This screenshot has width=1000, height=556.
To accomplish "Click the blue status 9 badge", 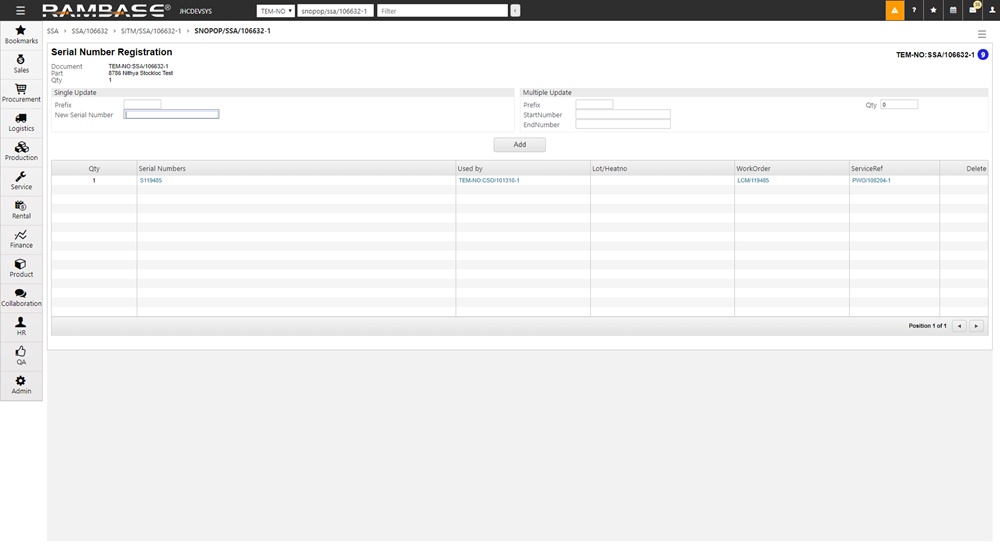I will click(983, 55).
